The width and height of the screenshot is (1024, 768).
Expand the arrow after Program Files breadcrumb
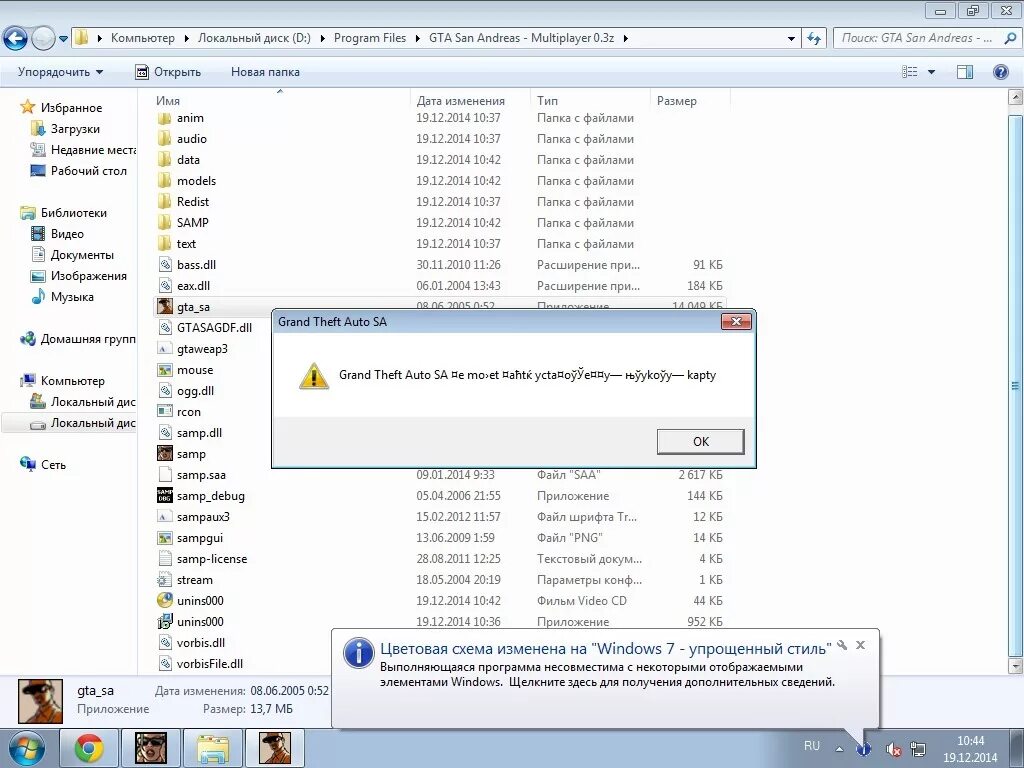click(418, 39)
